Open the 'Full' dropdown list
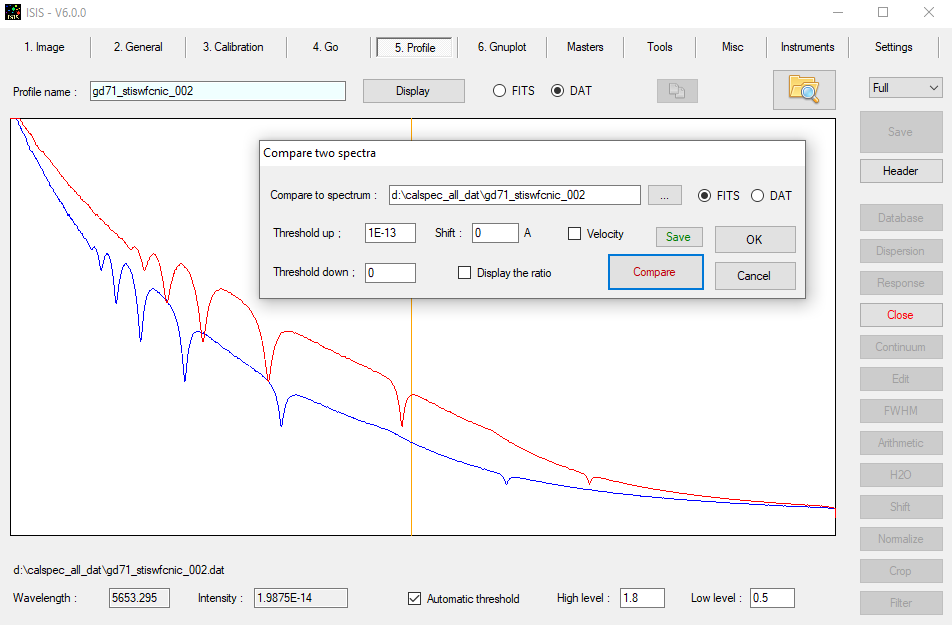Viewport: 952px width, 625px height. 905,88
